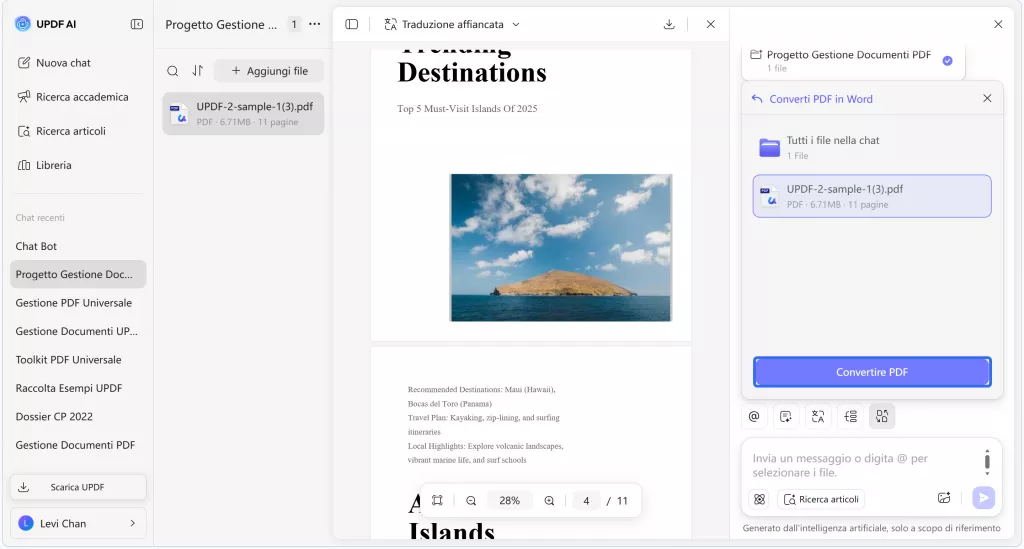
Task: Click the message input field
Action: [860, 465]
